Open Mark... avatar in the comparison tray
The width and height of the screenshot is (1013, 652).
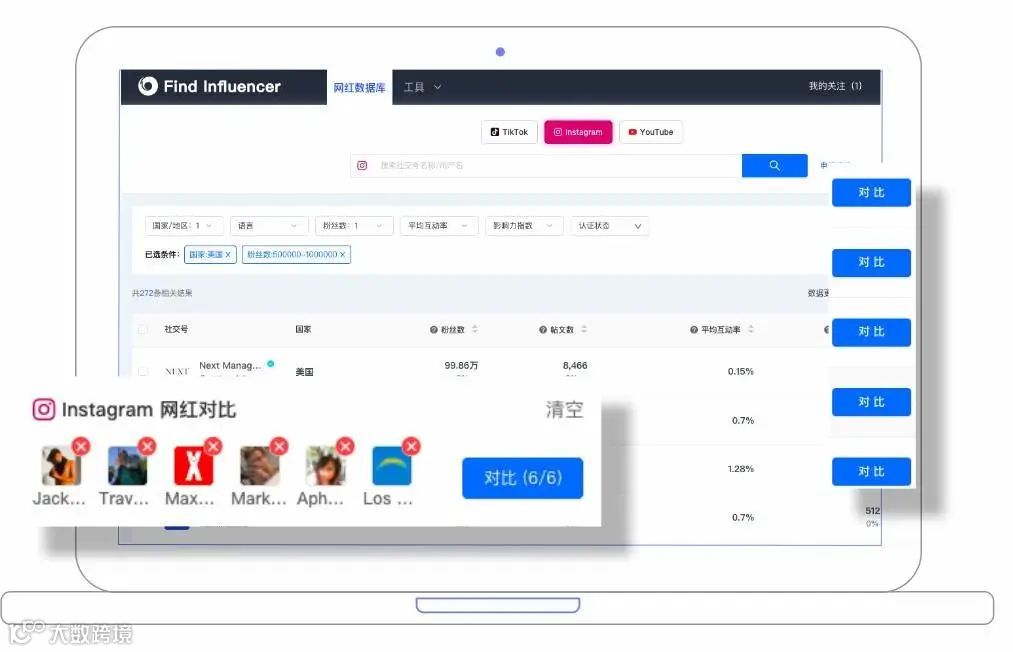pyautogui.click(x=260, y=465)
